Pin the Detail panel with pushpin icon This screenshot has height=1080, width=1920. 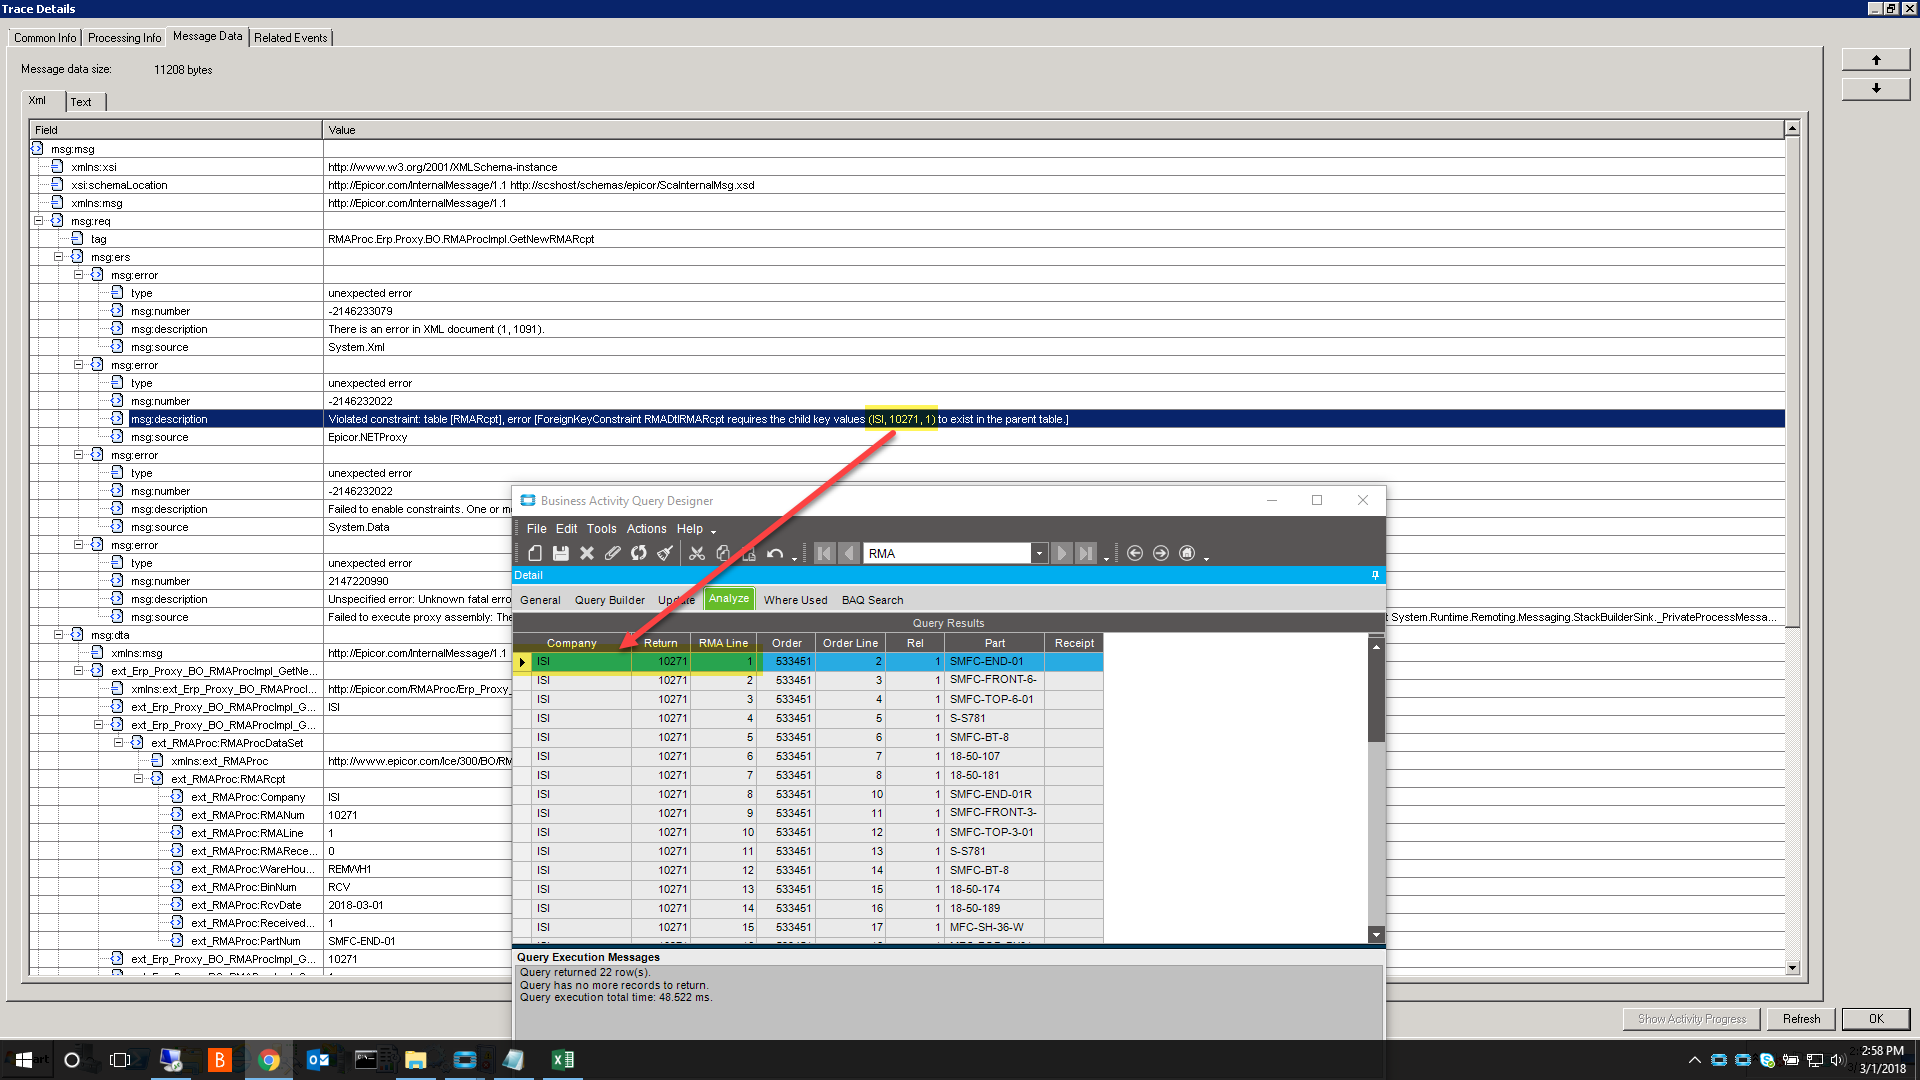pyautogui.click(x=1376, y=575)
